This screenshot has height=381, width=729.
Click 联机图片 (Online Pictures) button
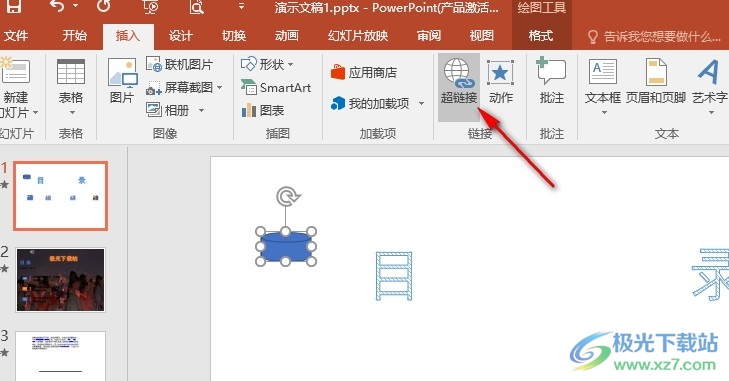tap(180, 64)
